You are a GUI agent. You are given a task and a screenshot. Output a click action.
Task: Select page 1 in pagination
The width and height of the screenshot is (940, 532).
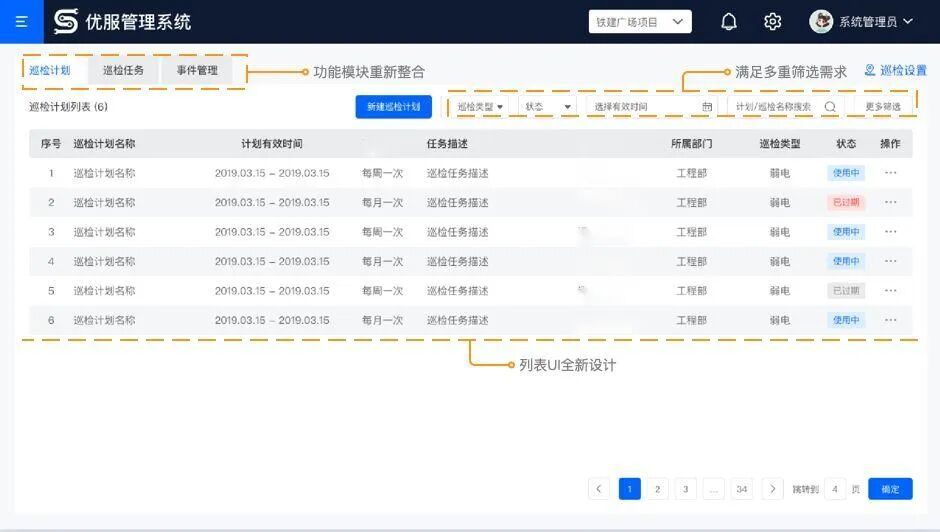[x=629, y=489]
